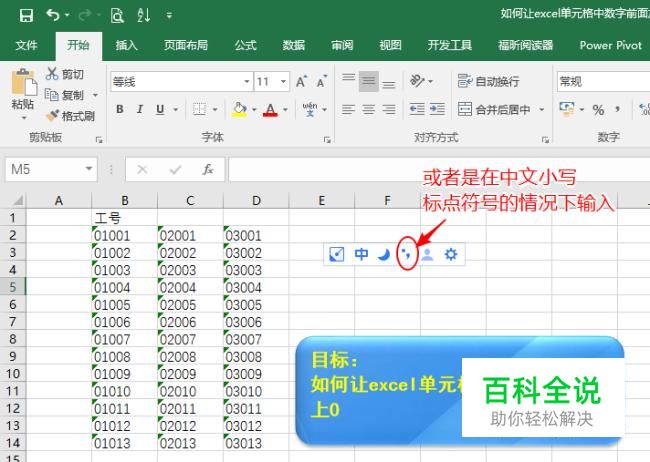This screenshot has width=650, height=462.
Task: Toggle Align Right
Action: pyautogui.click(x=388, y=109)
